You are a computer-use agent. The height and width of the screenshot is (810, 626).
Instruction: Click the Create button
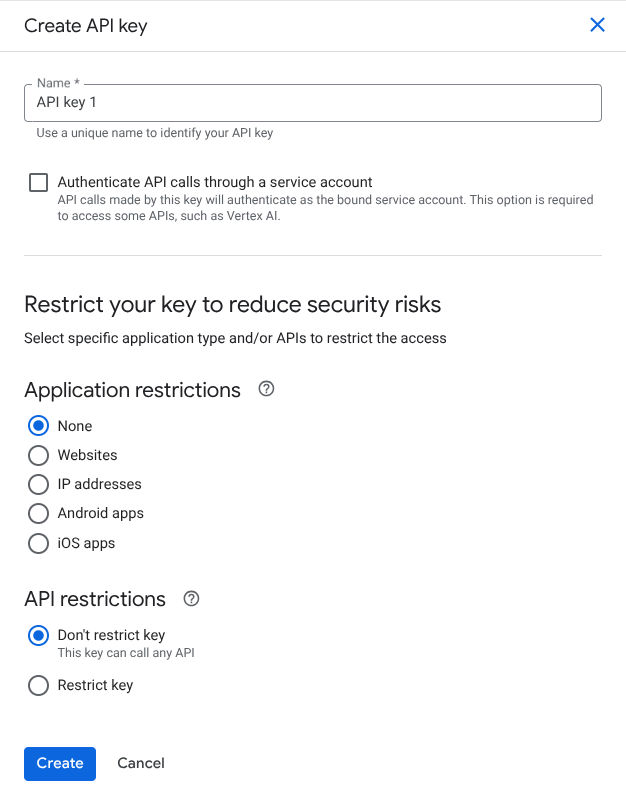(x=59, y=763)
